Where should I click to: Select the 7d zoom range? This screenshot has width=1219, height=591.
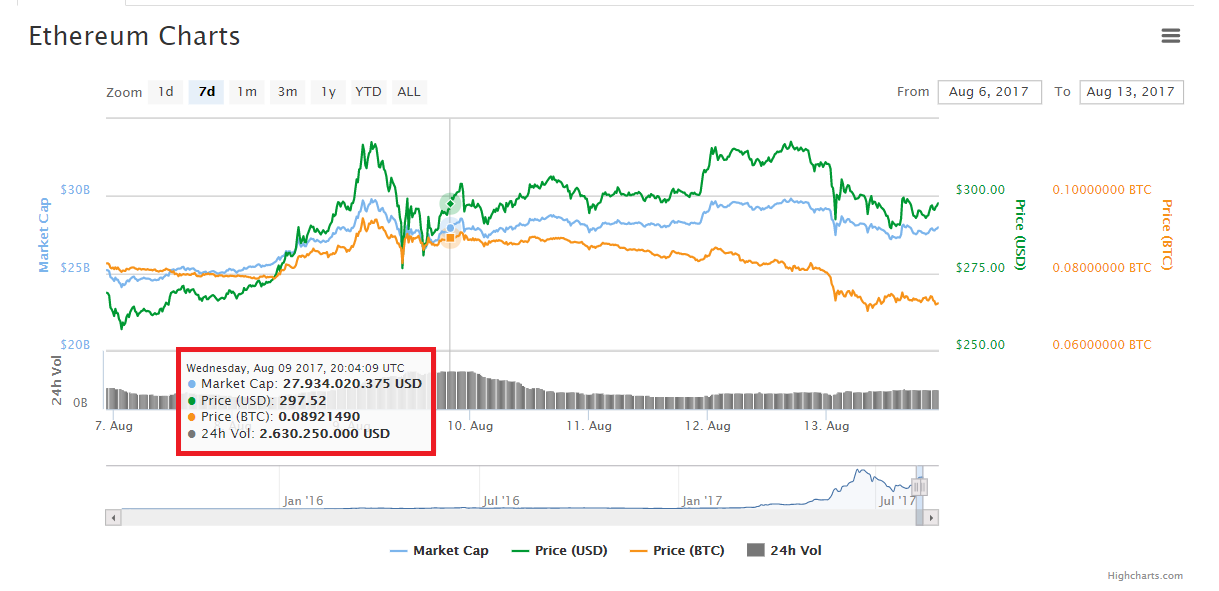pyautogui.click(x=206, y=92)
